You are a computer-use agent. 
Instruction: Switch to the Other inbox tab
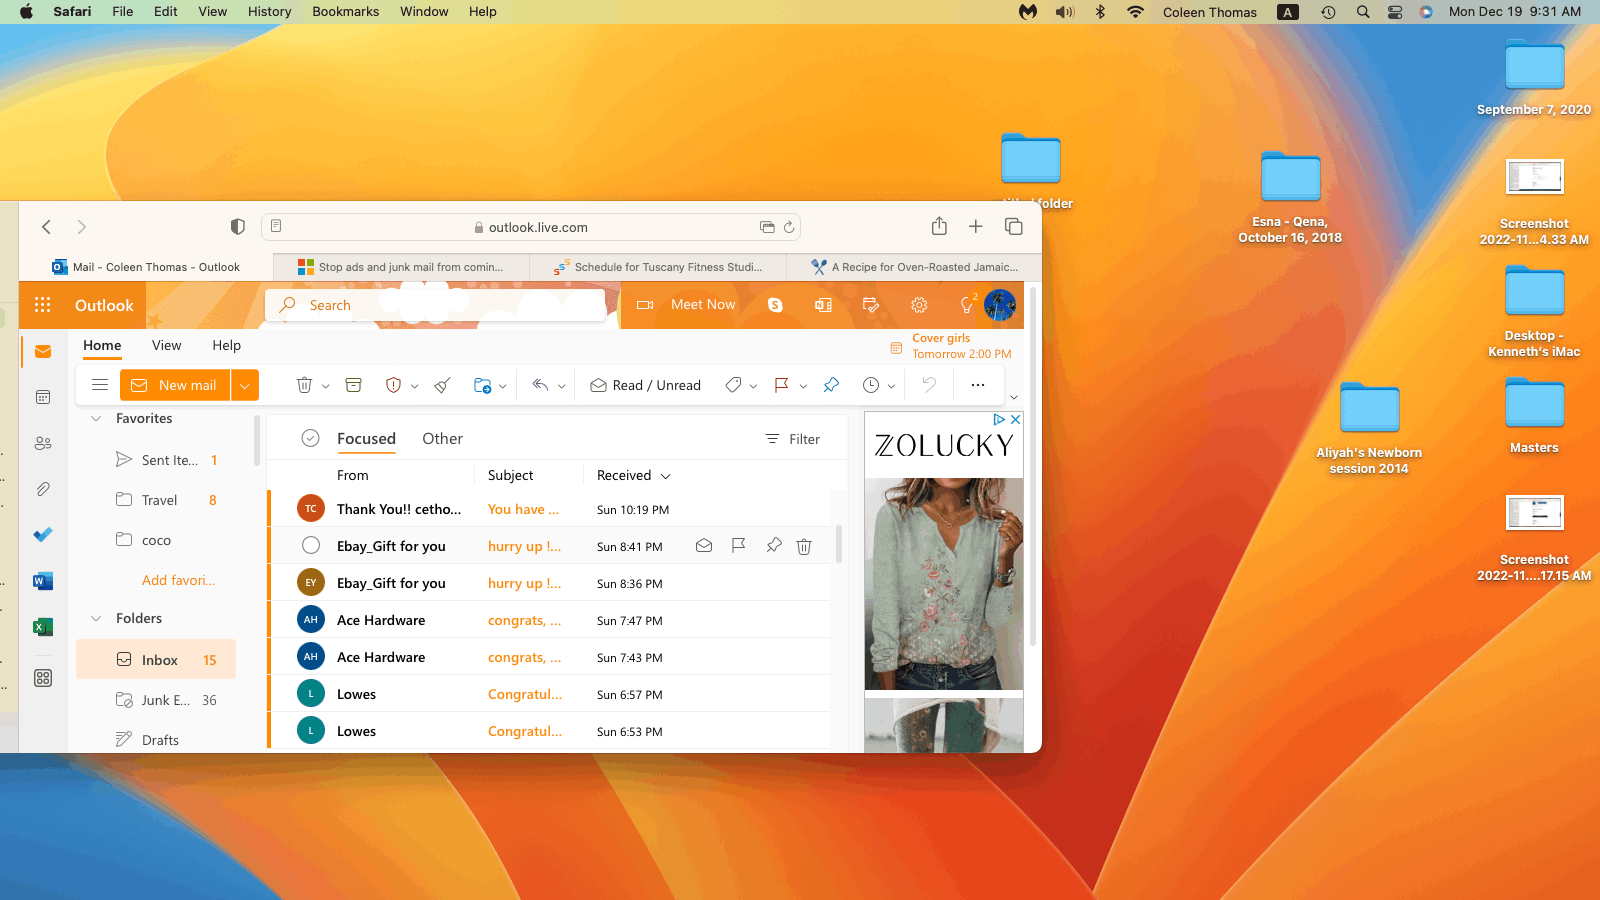pyautogui.click(x=442, y=438)
